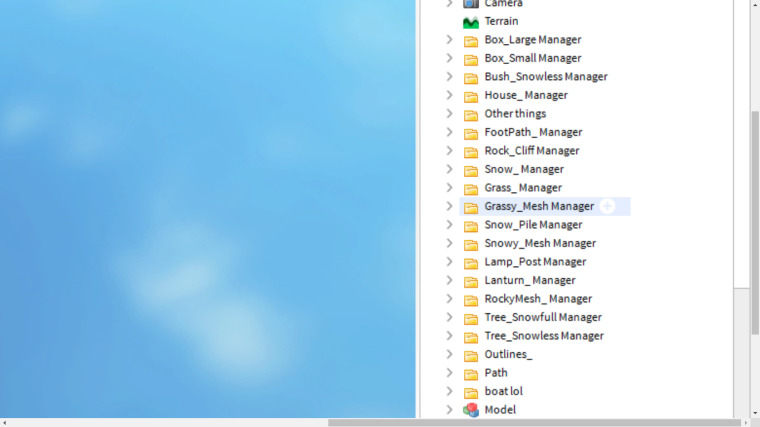Click the Other things folder icon
This screenshot has height=427, width=760.
[x=471, y=114]
